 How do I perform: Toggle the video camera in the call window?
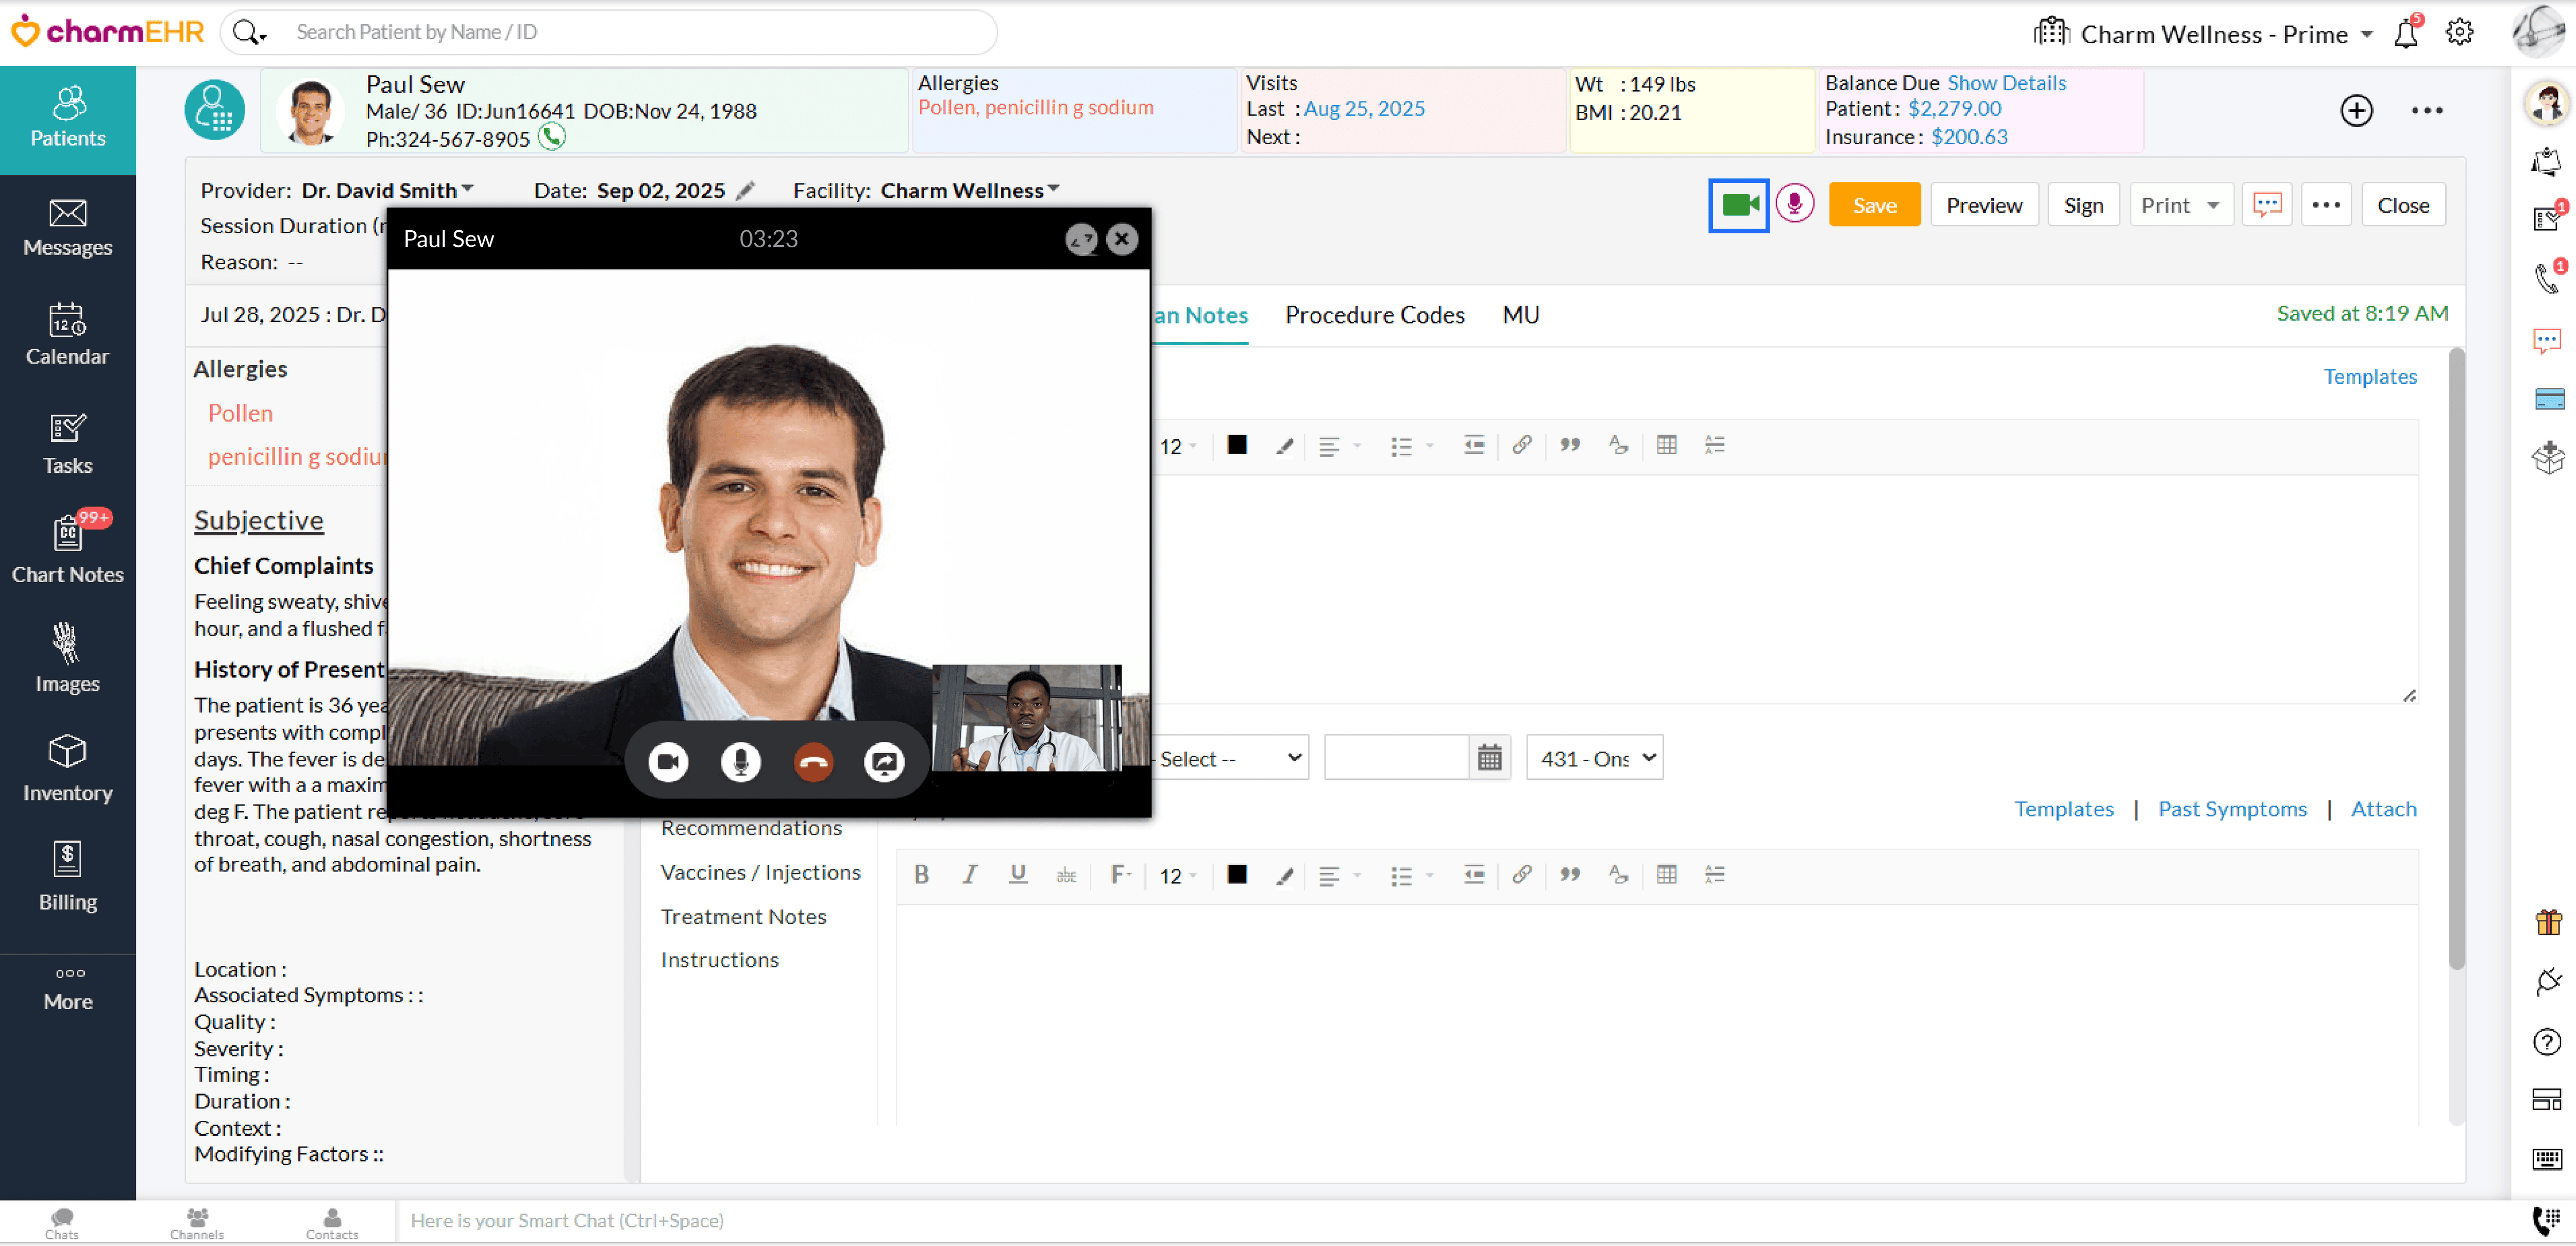point(668,761)
